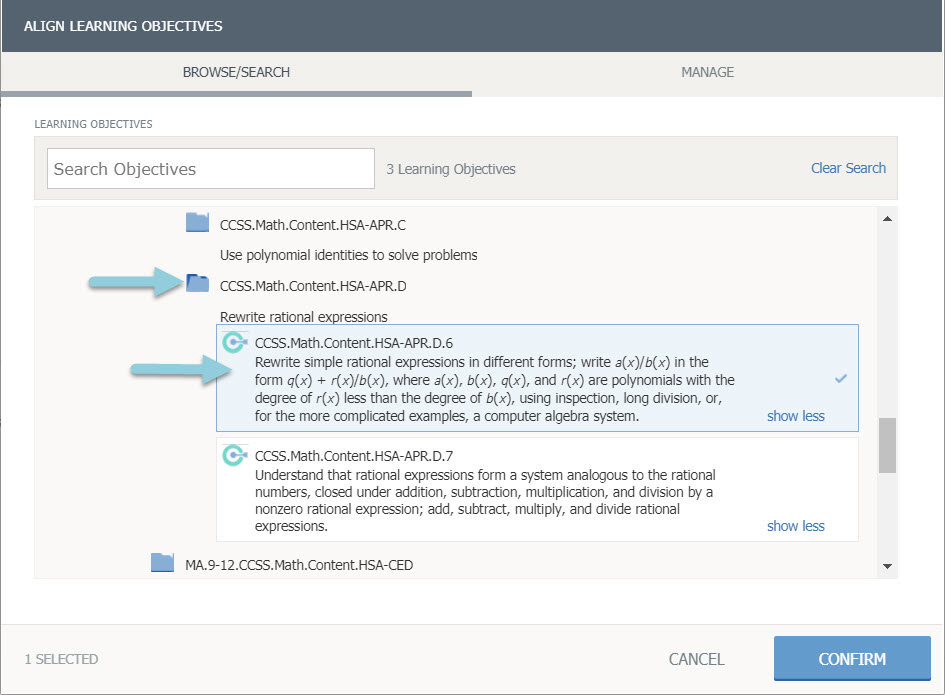Click the vertical scrollbar thumb
The width and height of the screenshot is (945, 695).
click(887, 445)
